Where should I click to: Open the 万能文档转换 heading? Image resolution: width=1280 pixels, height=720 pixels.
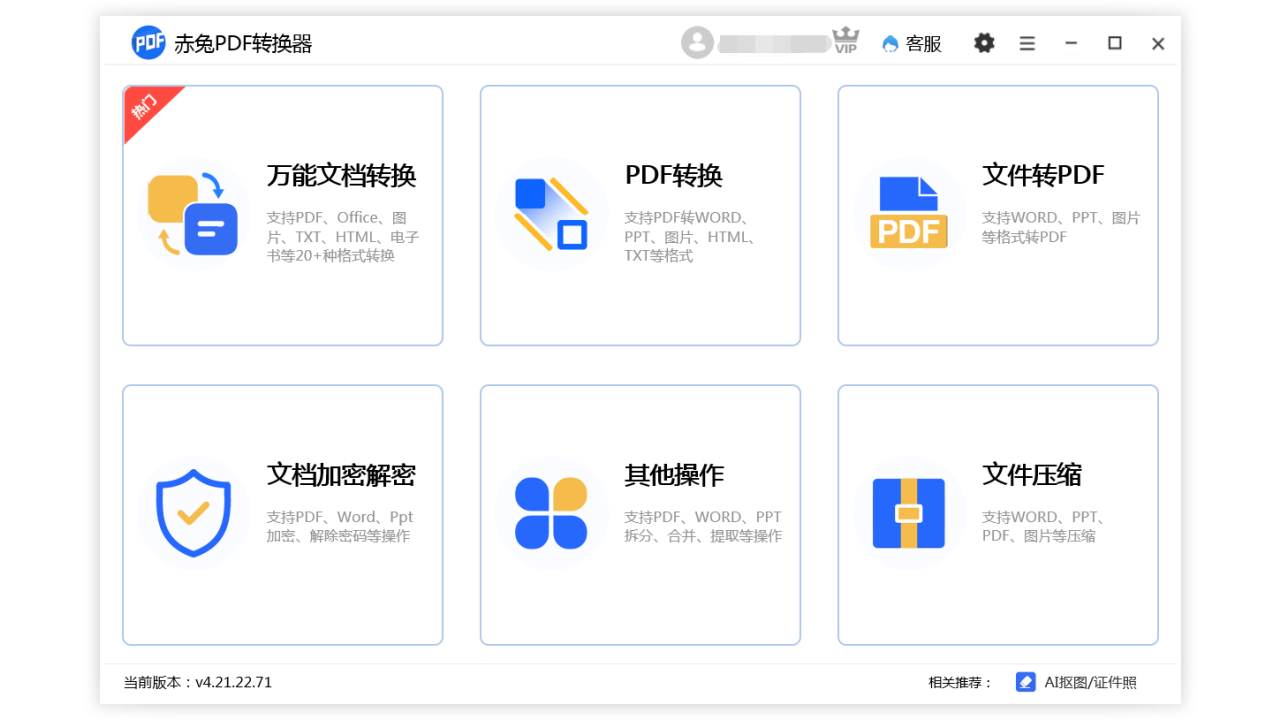pyautogui.click(x=341, y=176)
